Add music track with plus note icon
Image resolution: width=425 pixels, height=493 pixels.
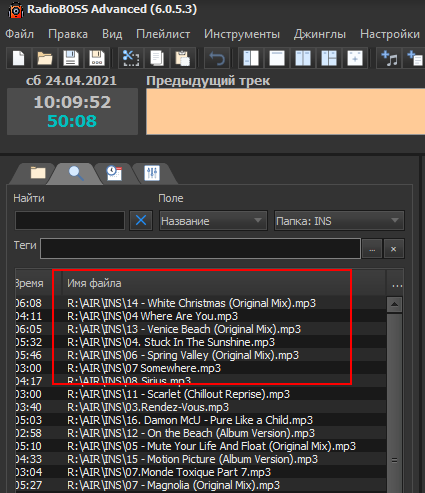389,58
